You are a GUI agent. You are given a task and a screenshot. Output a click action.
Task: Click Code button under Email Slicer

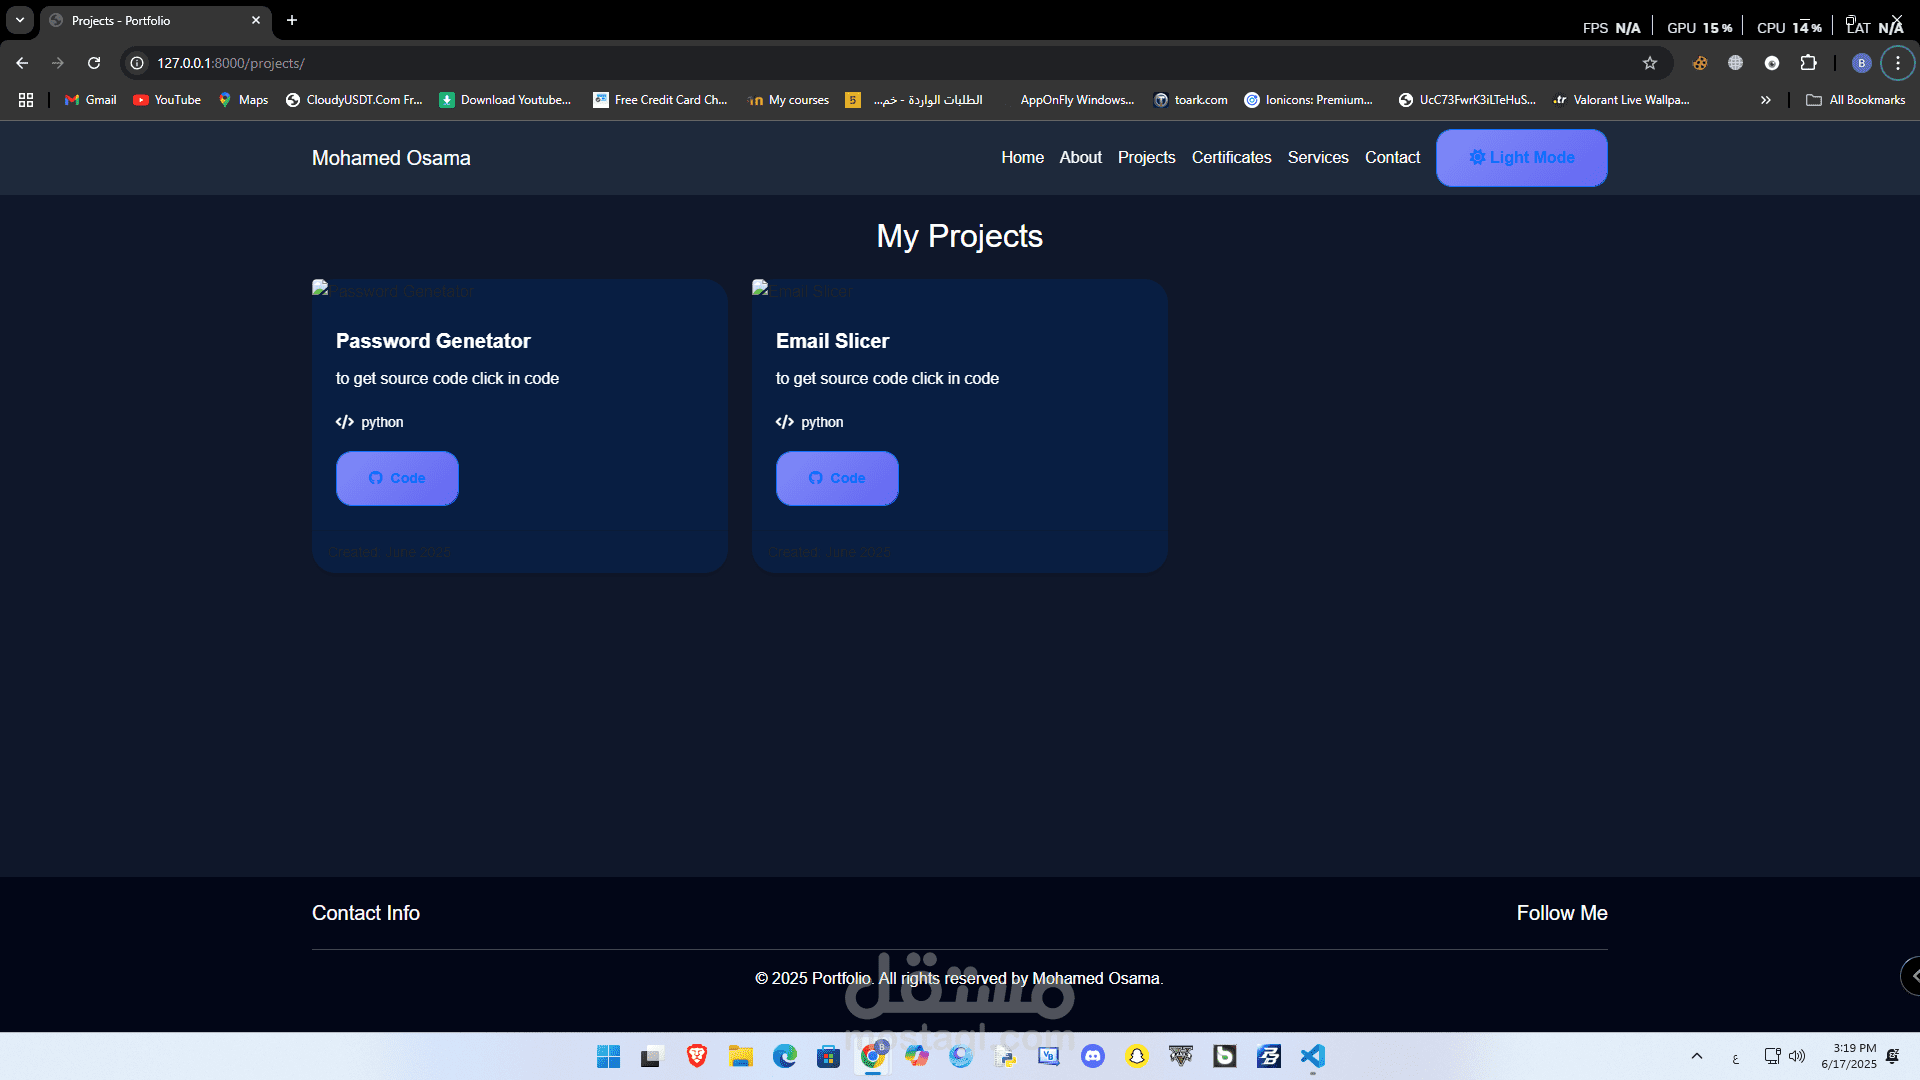837,478
